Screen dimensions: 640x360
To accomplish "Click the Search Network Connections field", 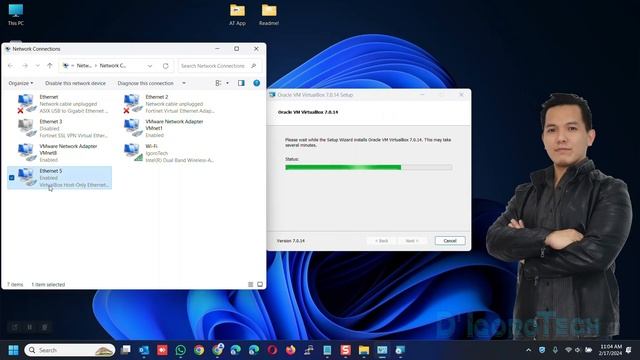I will tap(219, 66).
